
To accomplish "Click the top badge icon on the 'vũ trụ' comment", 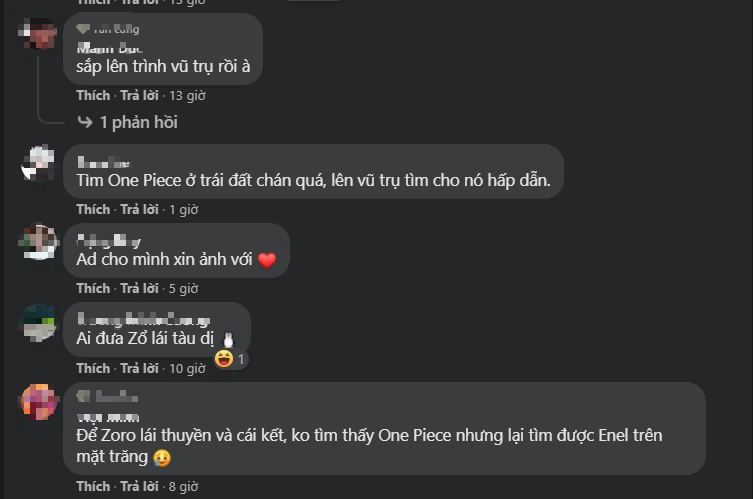I will [83, 29].
